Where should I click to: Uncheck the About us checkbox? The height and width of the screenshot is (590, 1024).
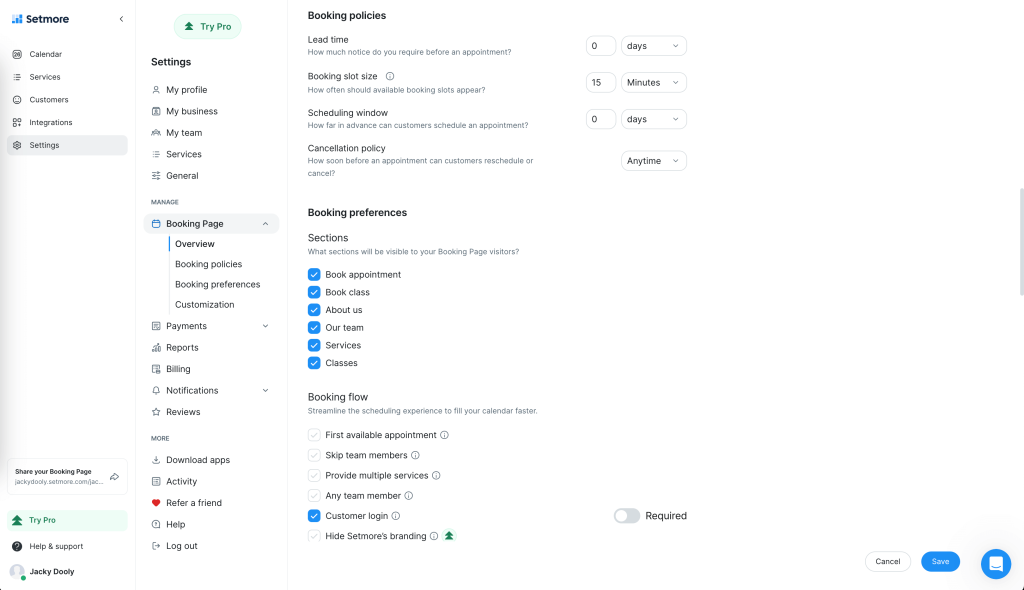(x=314, y=310)
